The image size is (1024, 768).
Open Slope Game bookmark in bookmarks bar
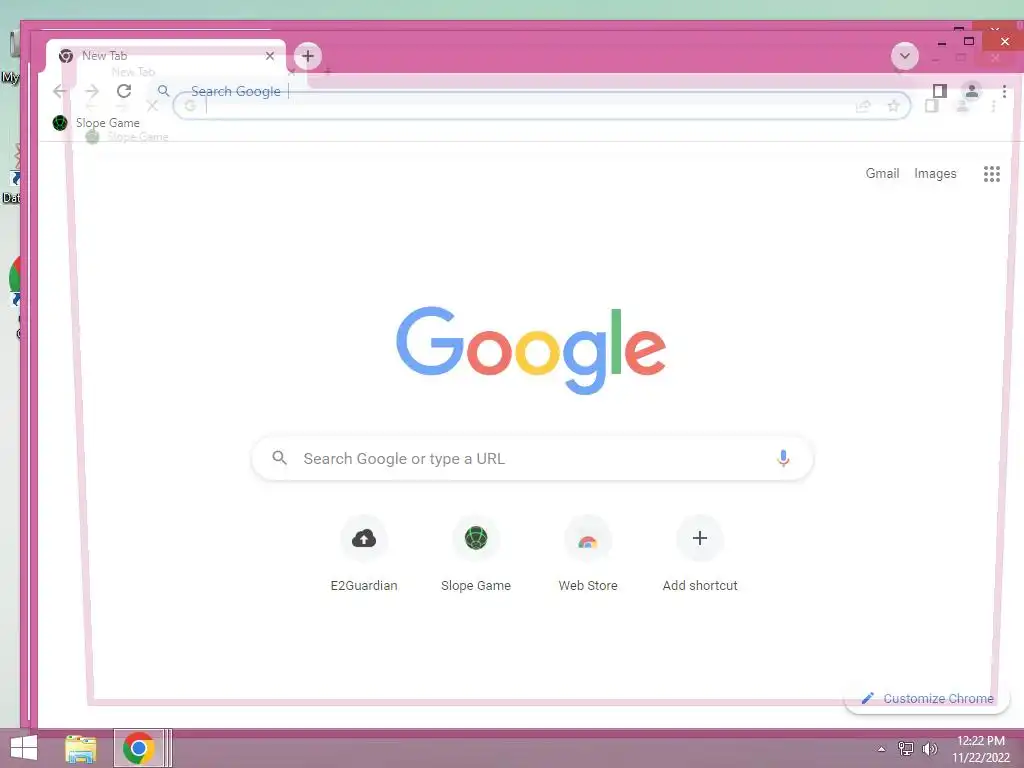pos(96,123)
